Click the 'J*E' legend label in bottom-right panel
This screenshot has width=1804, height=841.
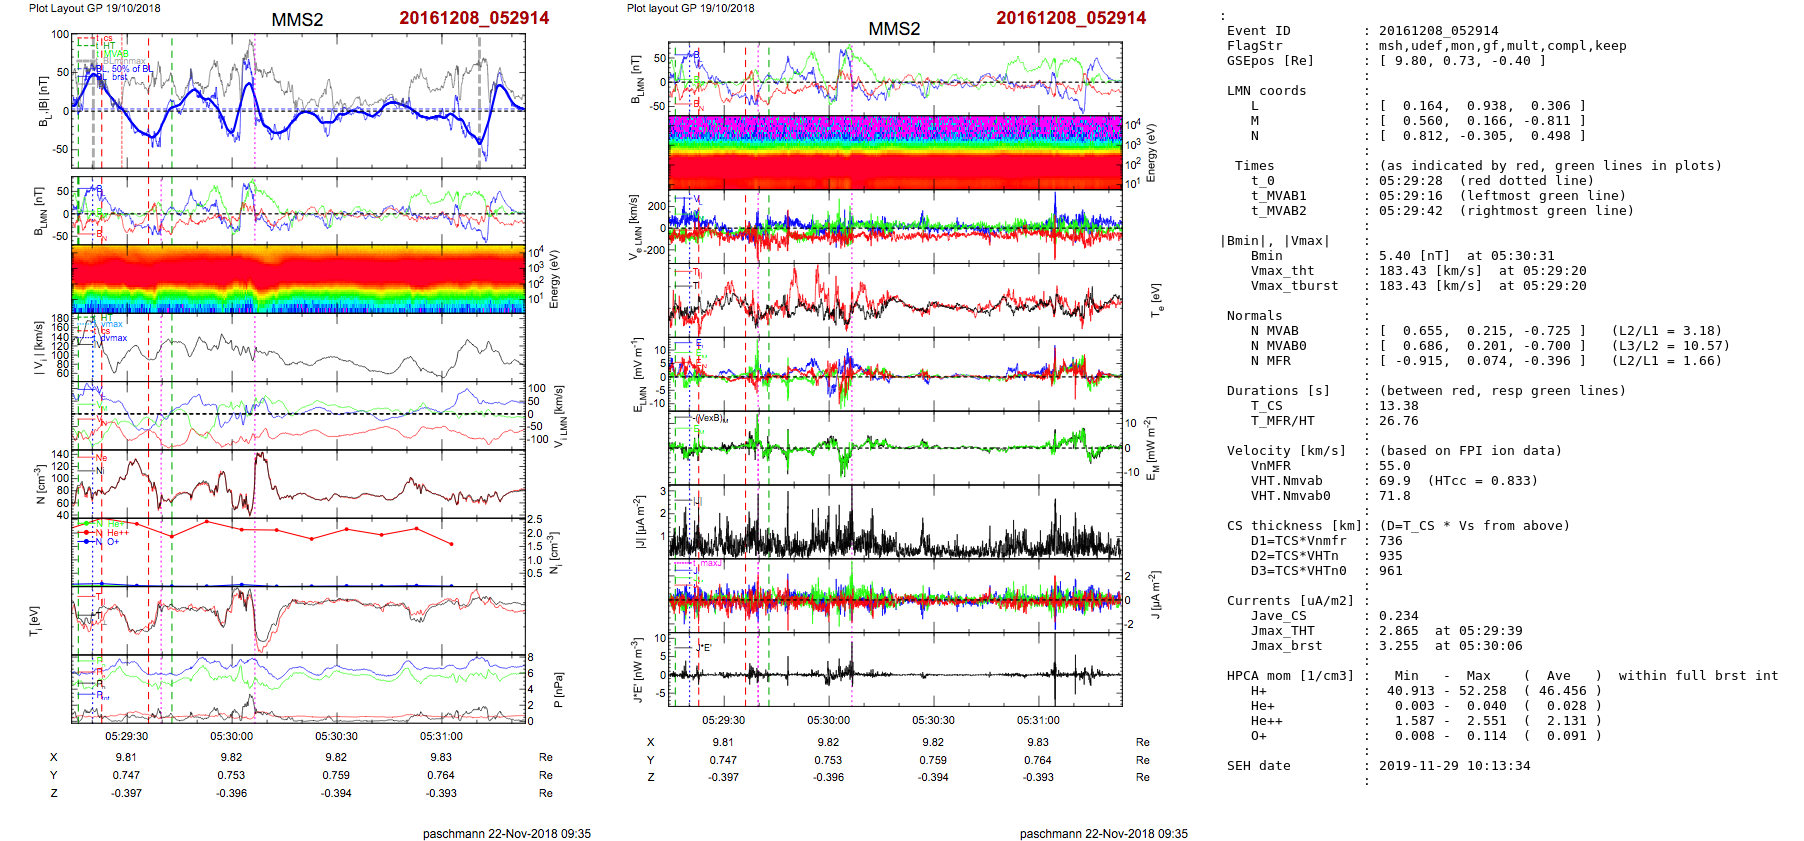703,648
